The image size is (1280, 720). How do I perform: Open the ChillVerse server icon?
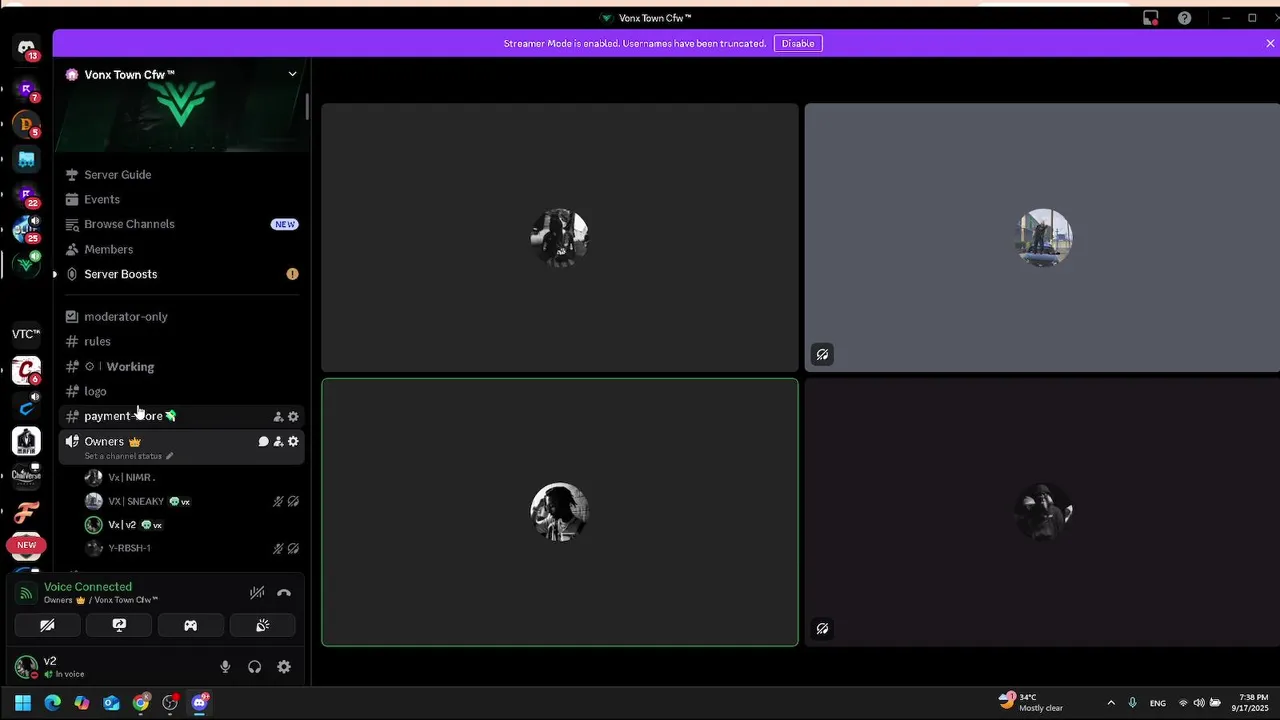click(x=27, y=475)
